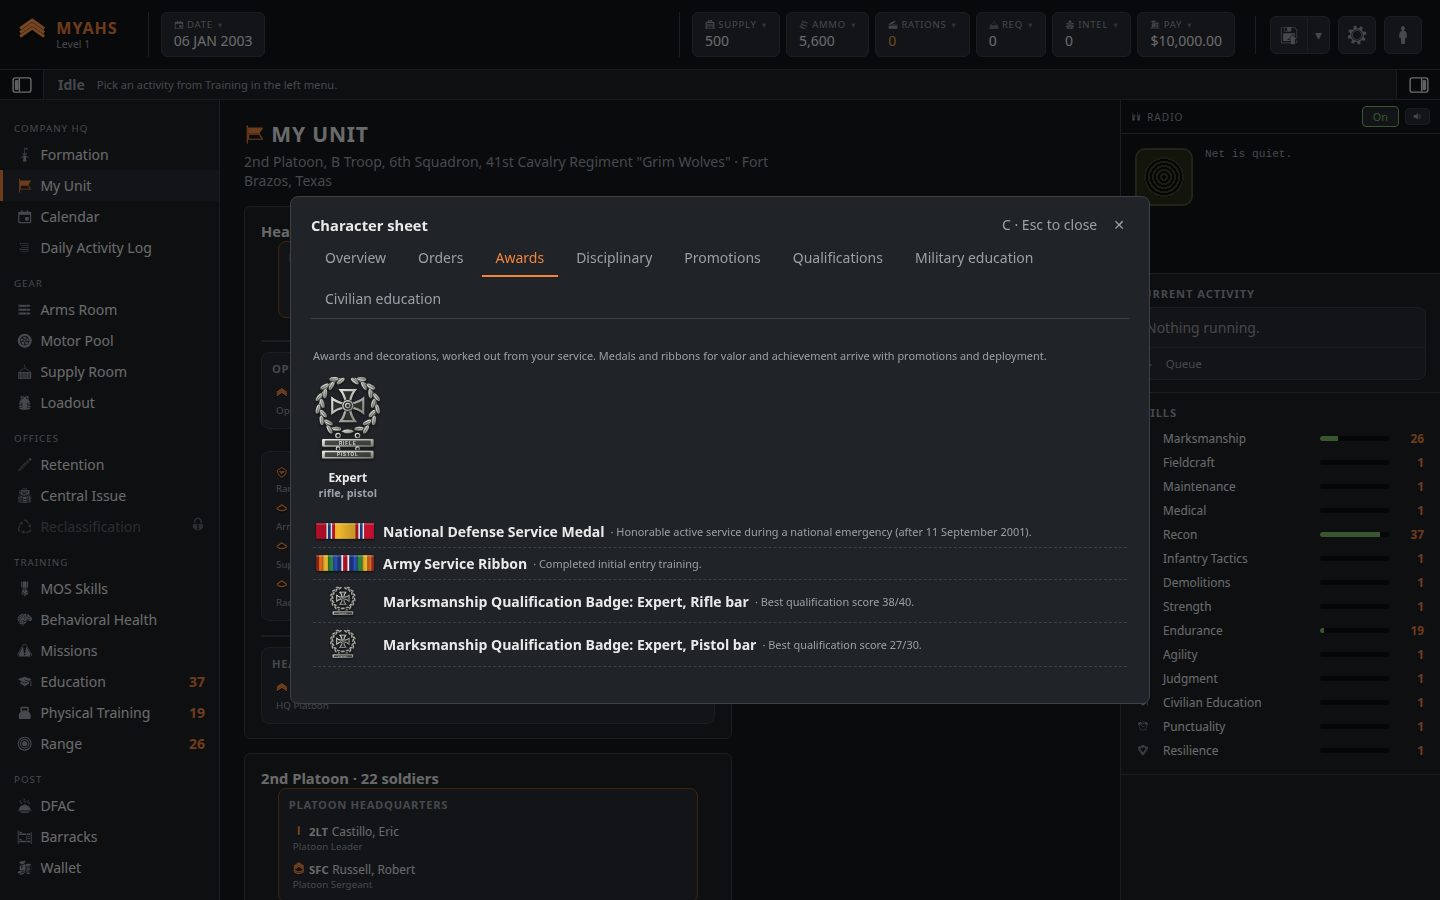
Task: Open the Date dropdown showing 06 JAN 2003
Action: click(x=213, y=34)
